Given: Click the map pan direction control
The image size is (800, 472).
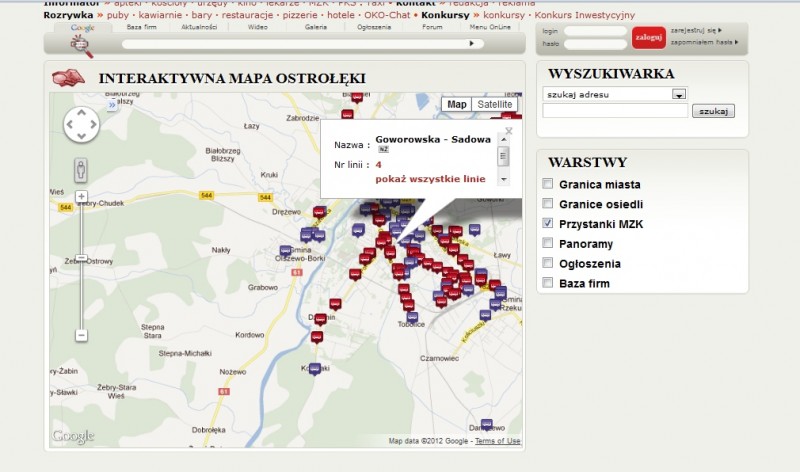Looking at the screenshot, I should (x=82, y=124).
